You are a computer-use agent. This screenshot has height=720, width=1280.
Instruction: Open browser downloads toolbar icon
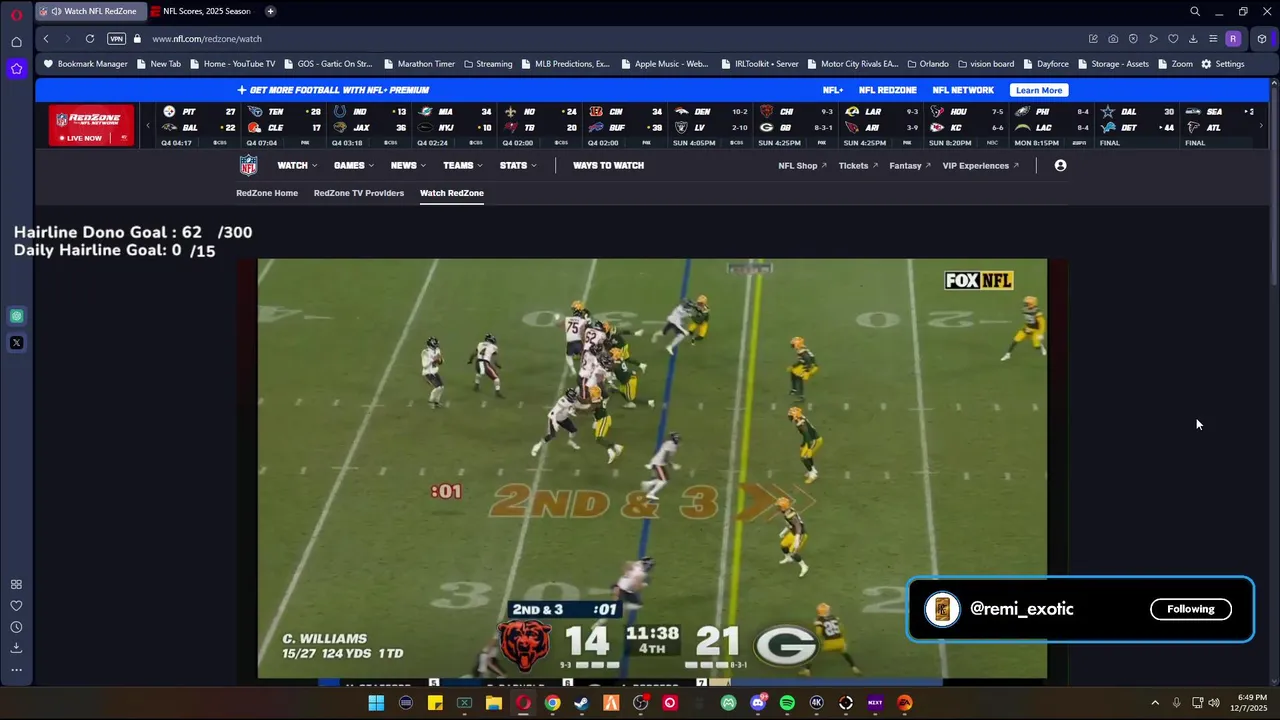pos(1193,39)
